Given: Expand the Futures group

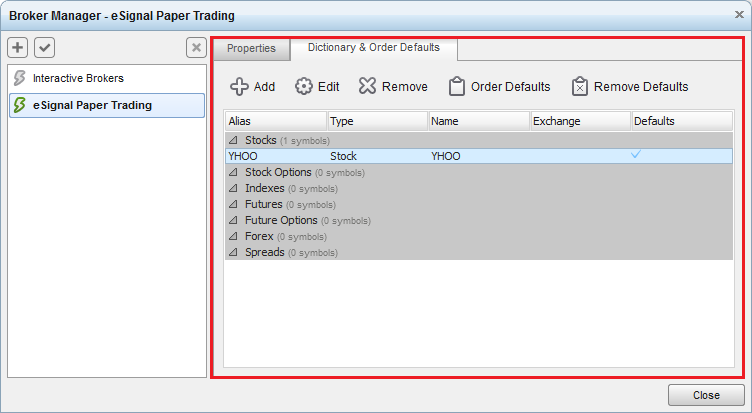Looking at the screenshot, I should [x=233, y=204].
